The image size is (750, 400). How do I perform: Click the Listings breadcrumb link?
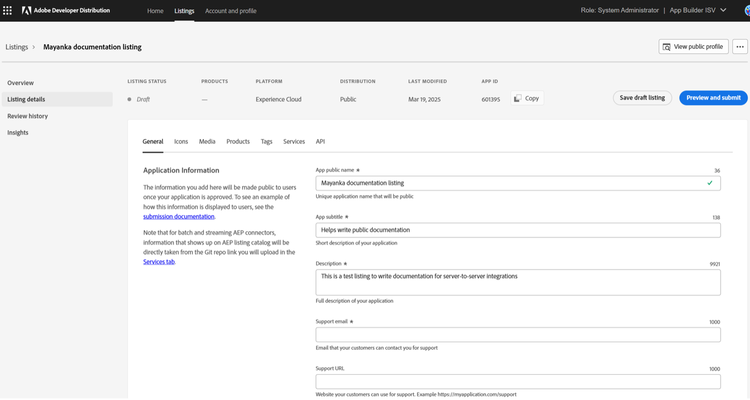[x=17, y=47]
